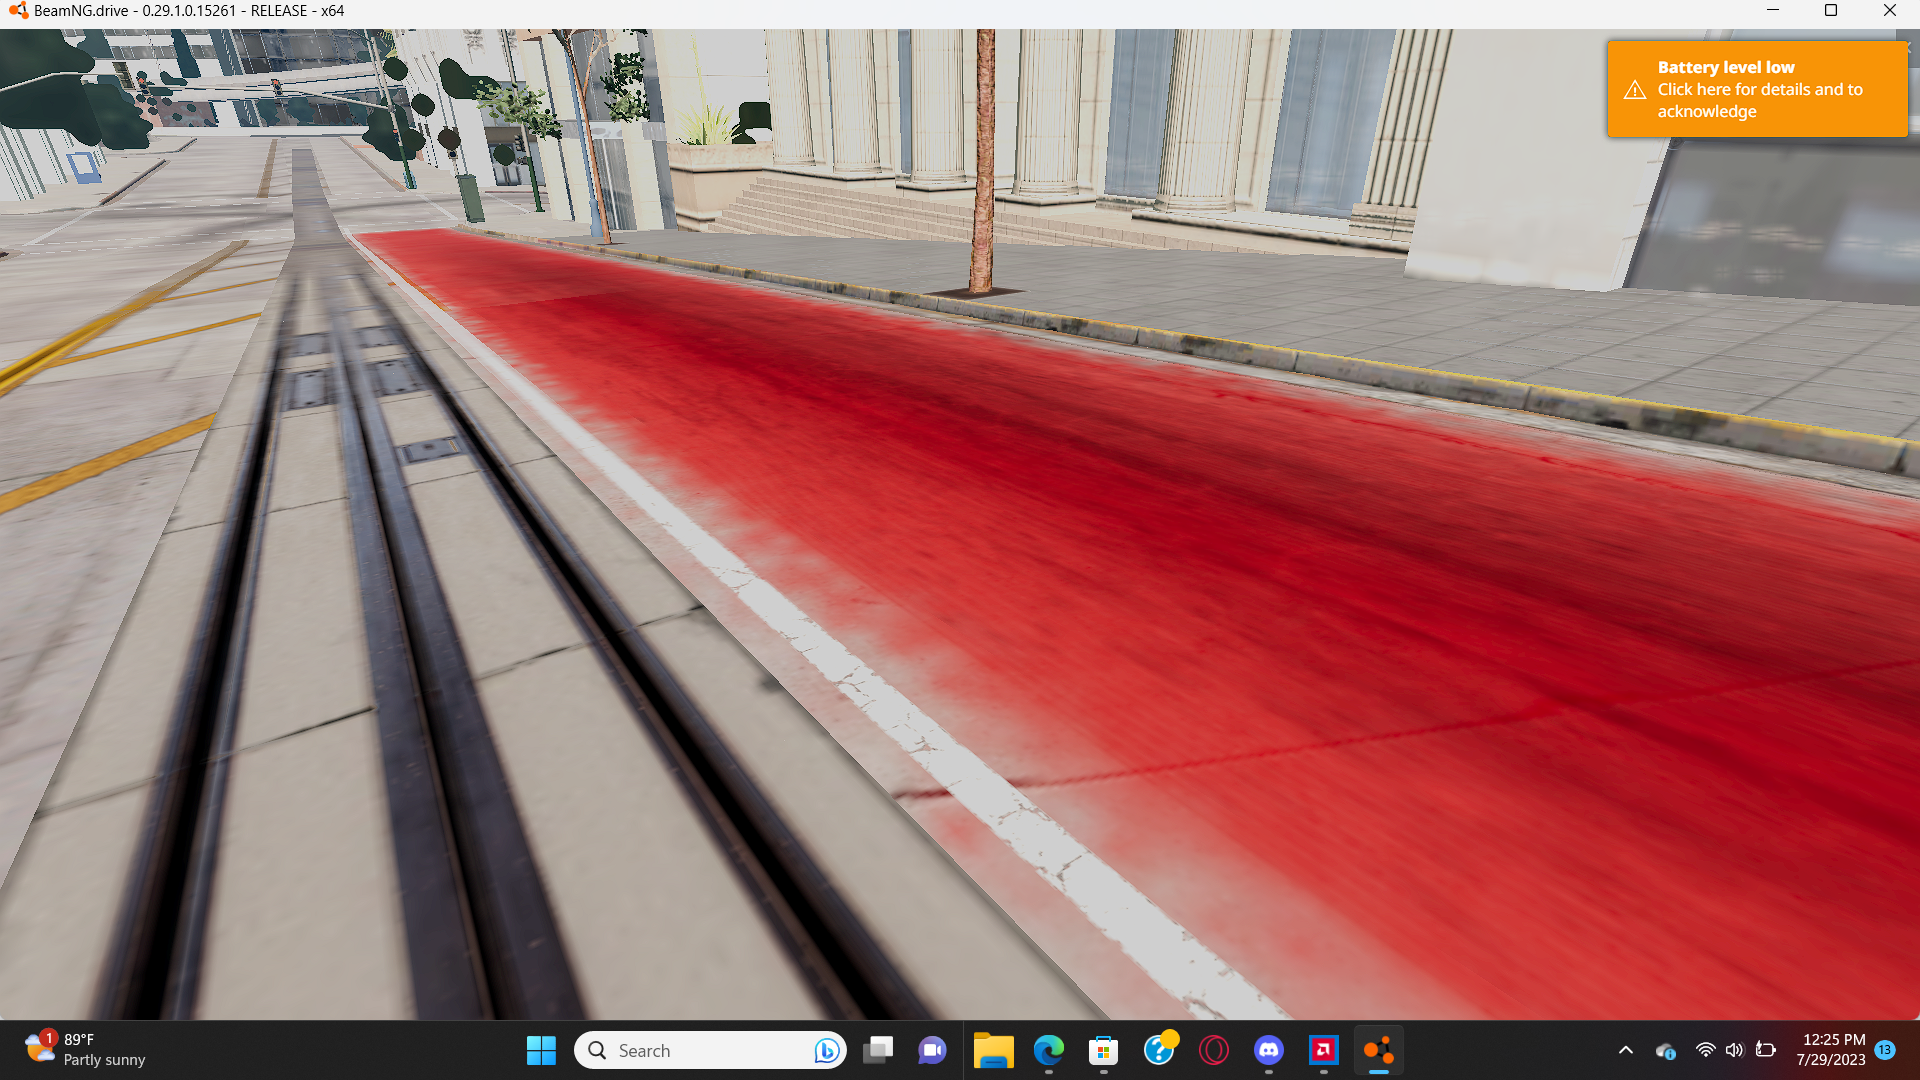Viewport: 1920px width, 1080px height.
Task: Switch to Microsoft Edge browser
Action: 1048,1050
